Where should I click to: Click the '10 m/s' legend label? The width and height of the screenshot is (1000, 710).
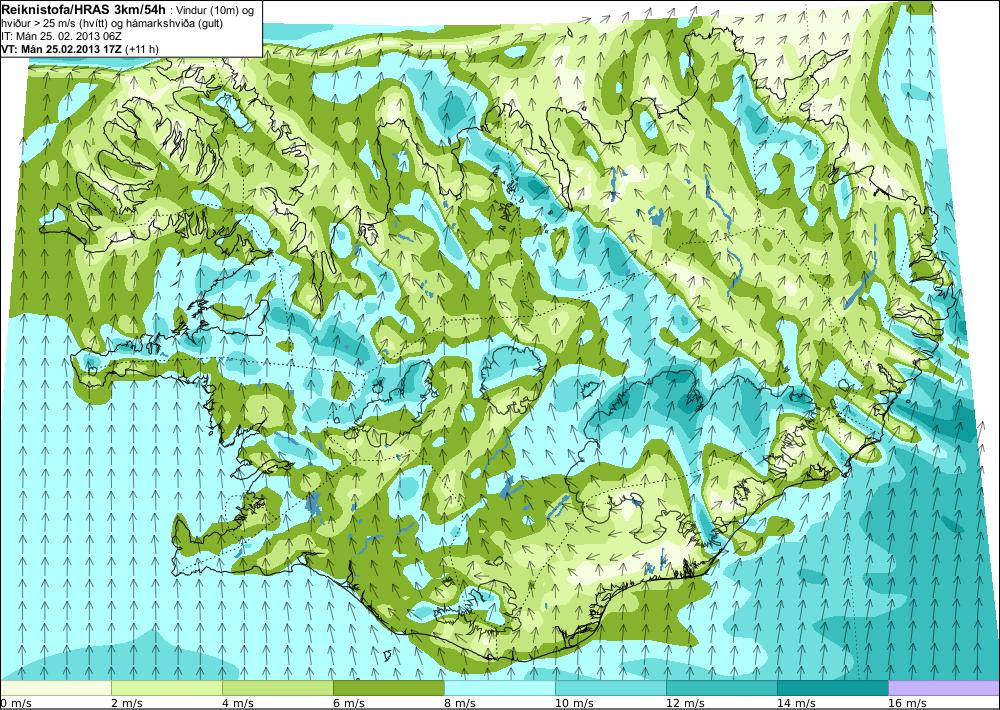[x=574, y=703]
